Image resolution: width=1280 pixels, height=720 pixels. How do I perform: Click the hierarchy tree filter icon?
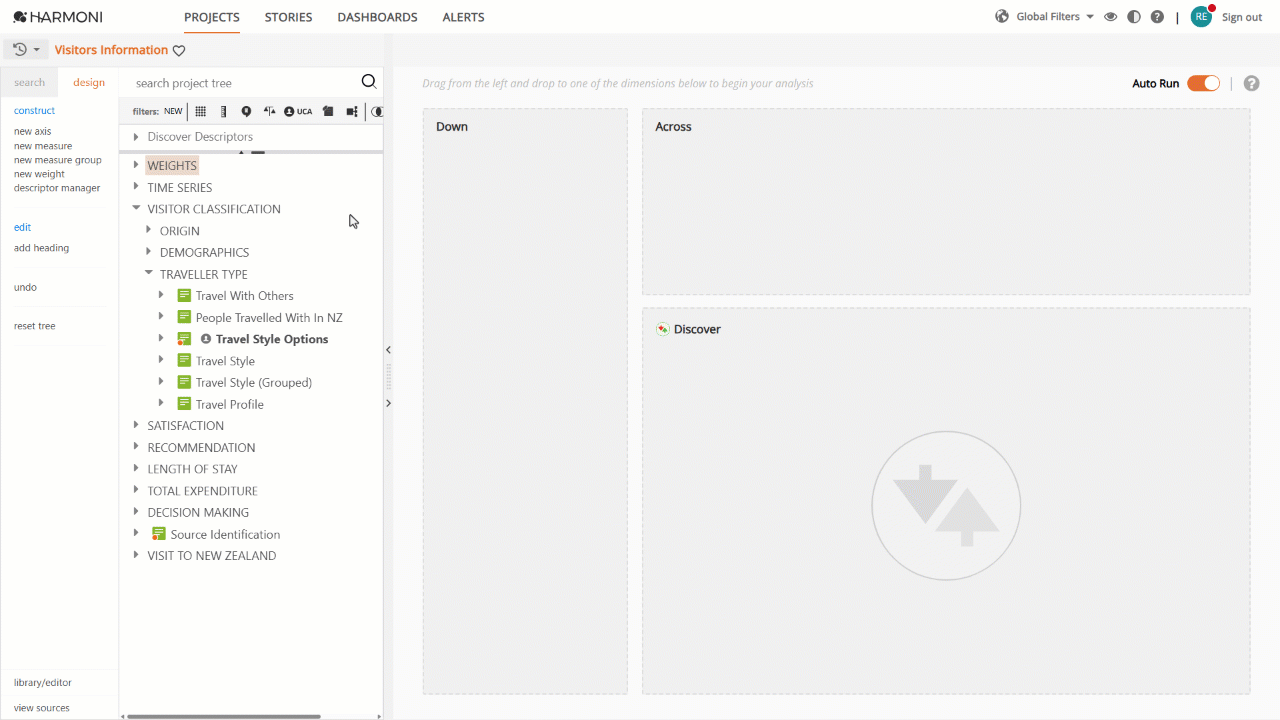tap(352, 112)
